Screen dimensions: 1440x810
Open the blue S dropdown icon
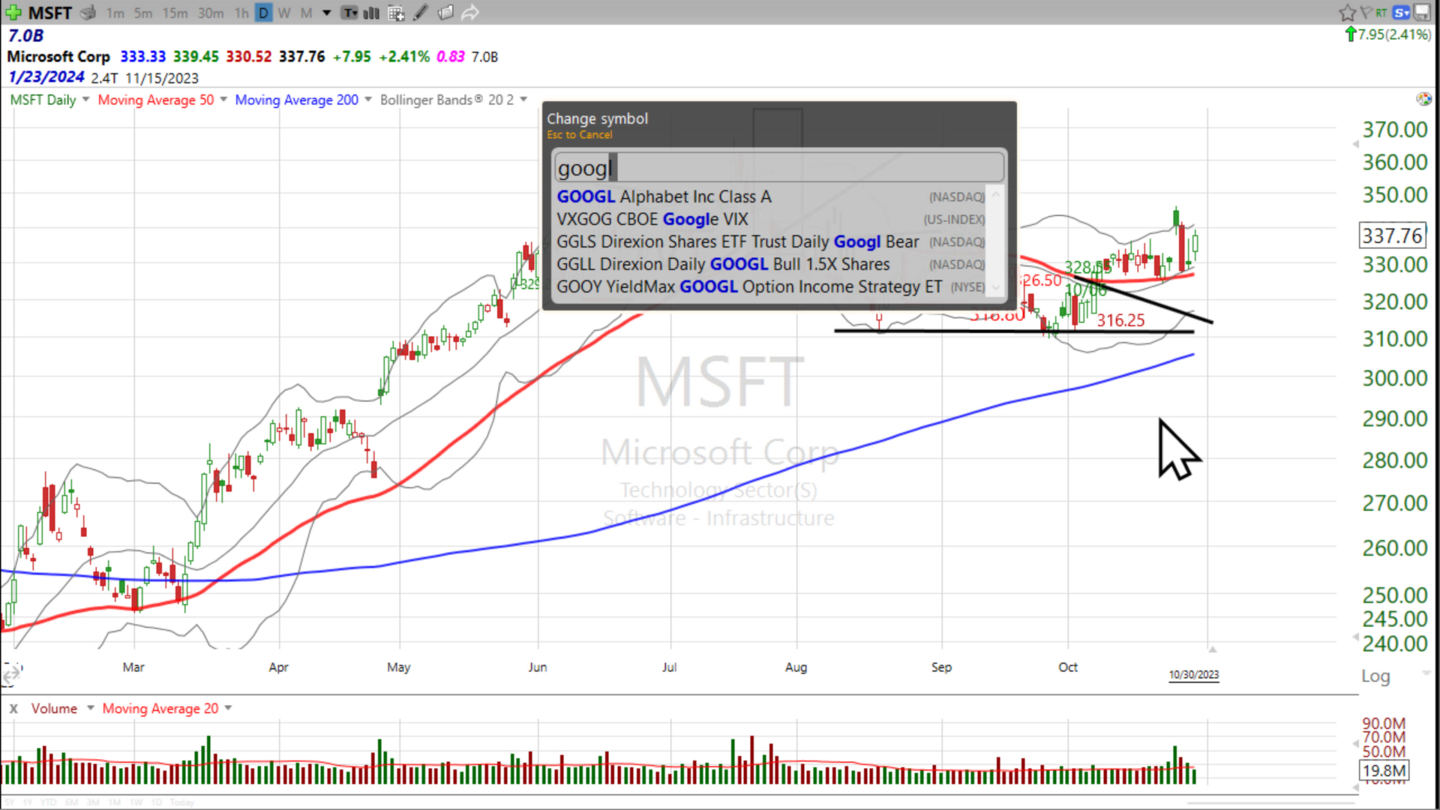(1401, 13)
